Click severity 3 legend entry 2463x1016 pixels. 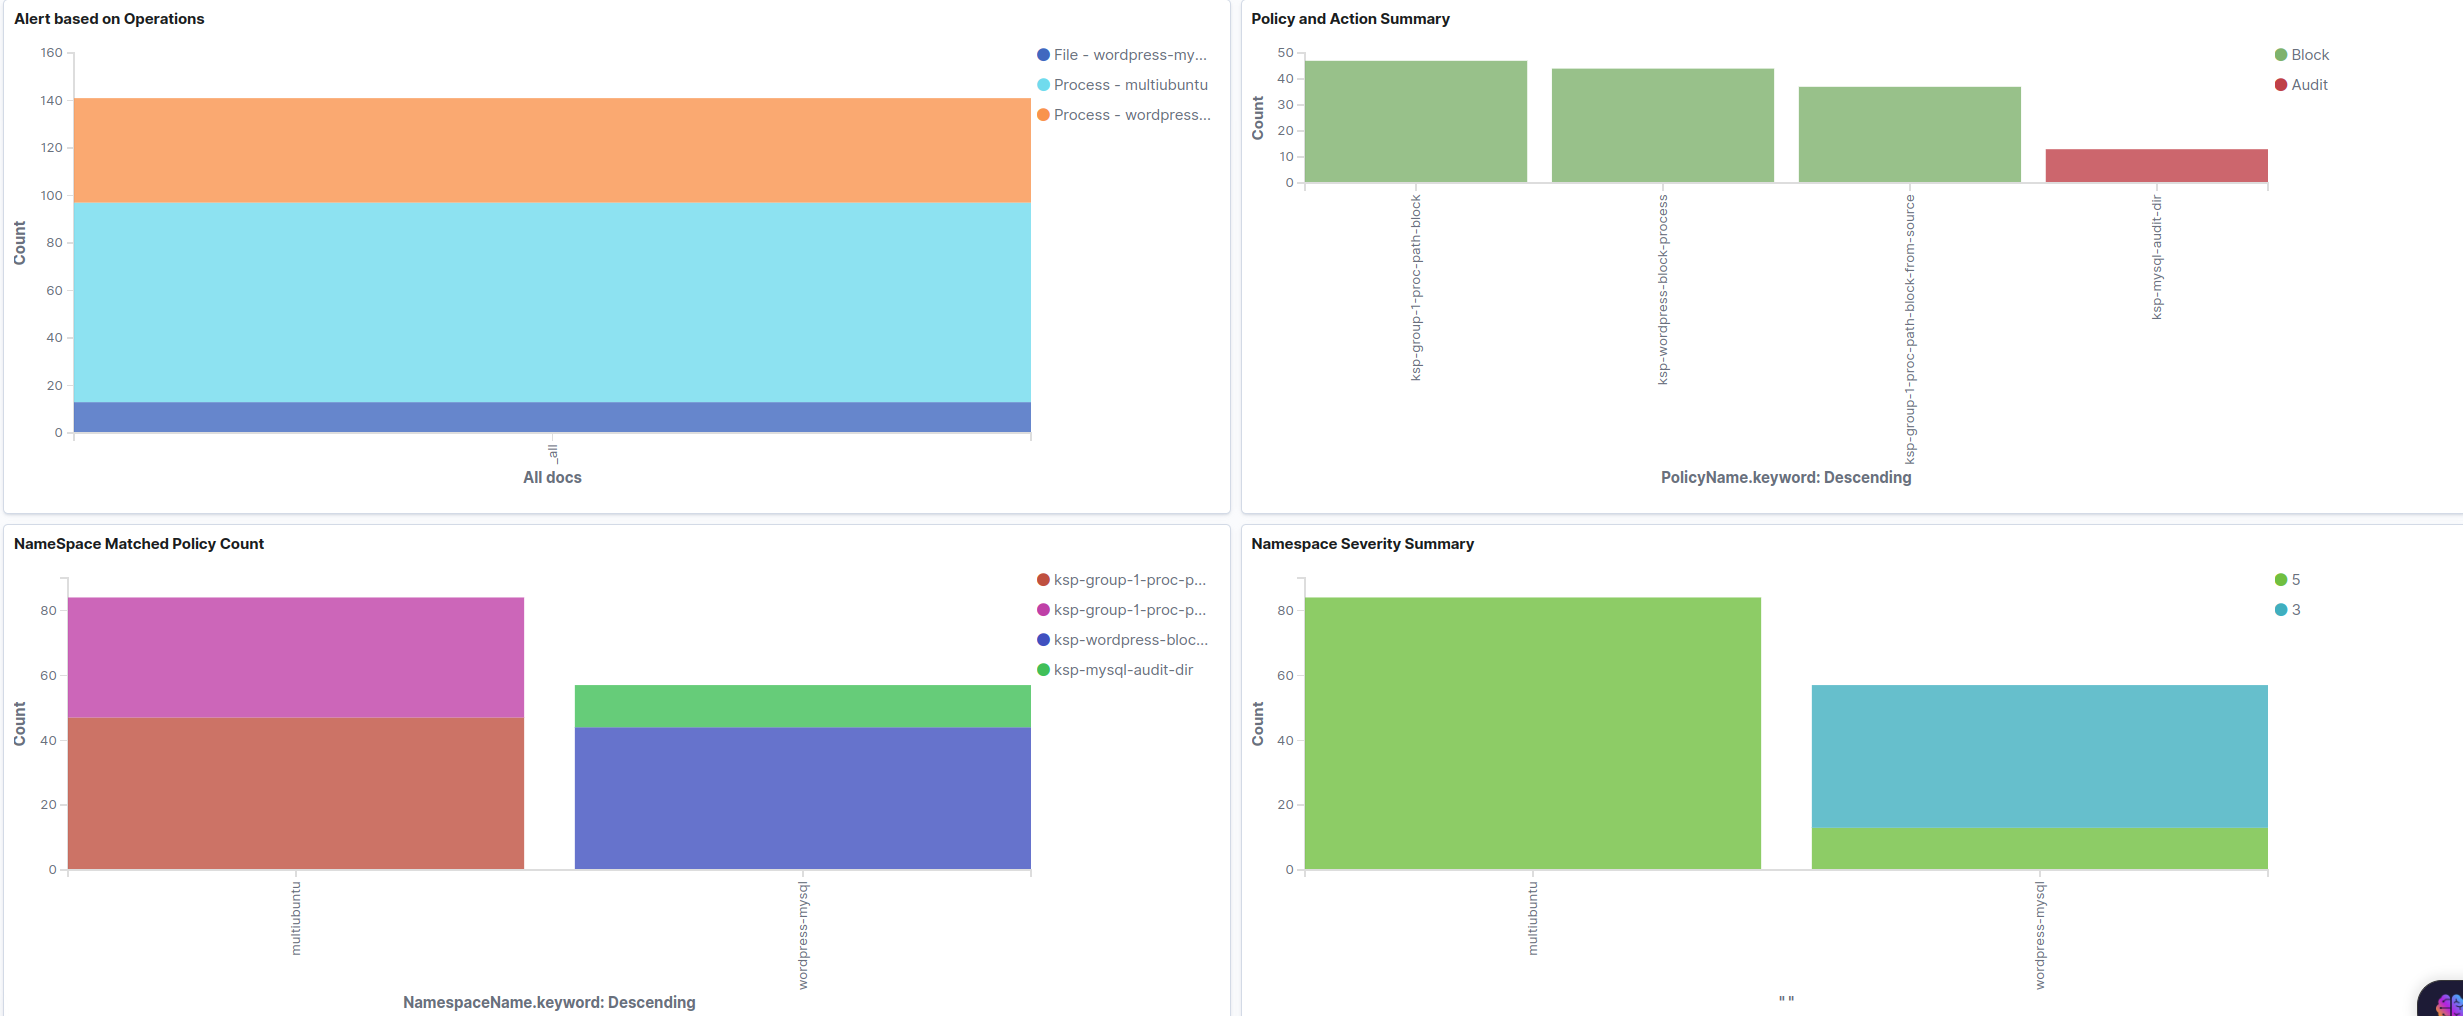2288,610
